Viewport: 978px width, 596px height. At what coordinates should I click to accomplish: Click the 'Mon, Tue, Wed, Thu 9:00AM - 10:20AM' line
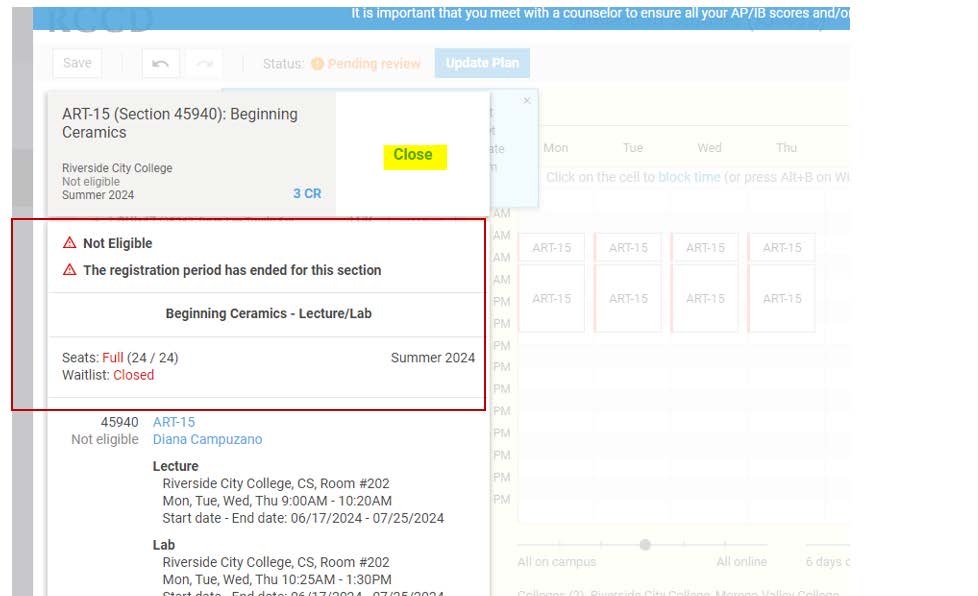pyautogui.click(x=277, y=501)
